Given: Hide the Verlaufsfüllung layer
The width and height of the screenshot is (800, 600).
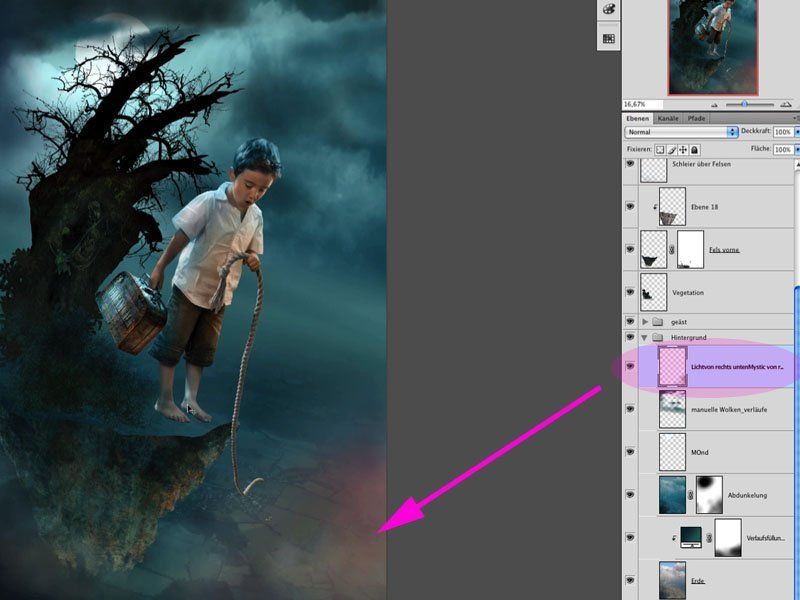Looking at the screenshot, I should 630,537.
